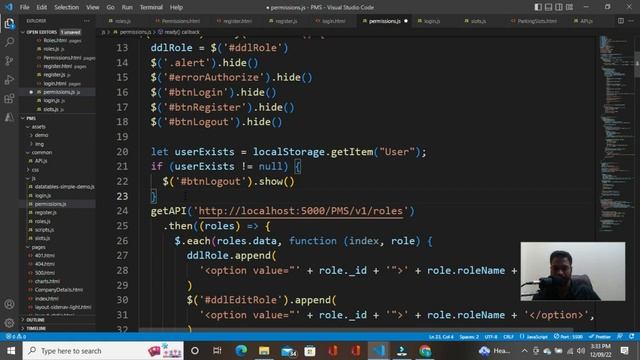Image resolution: width=640 pixels, height=360 pixels.
Task: Expand the img folder
Action: pos(39,144)
